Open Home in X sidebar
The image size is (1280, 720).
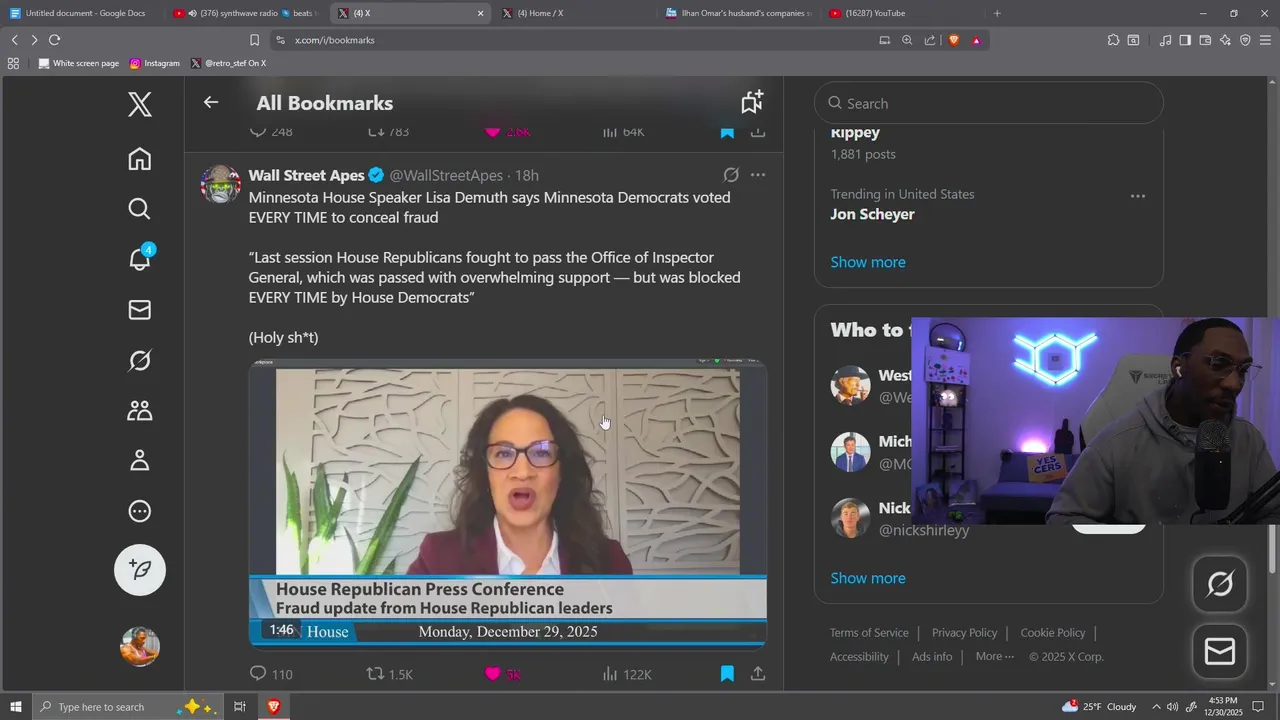tap(140, 159)
